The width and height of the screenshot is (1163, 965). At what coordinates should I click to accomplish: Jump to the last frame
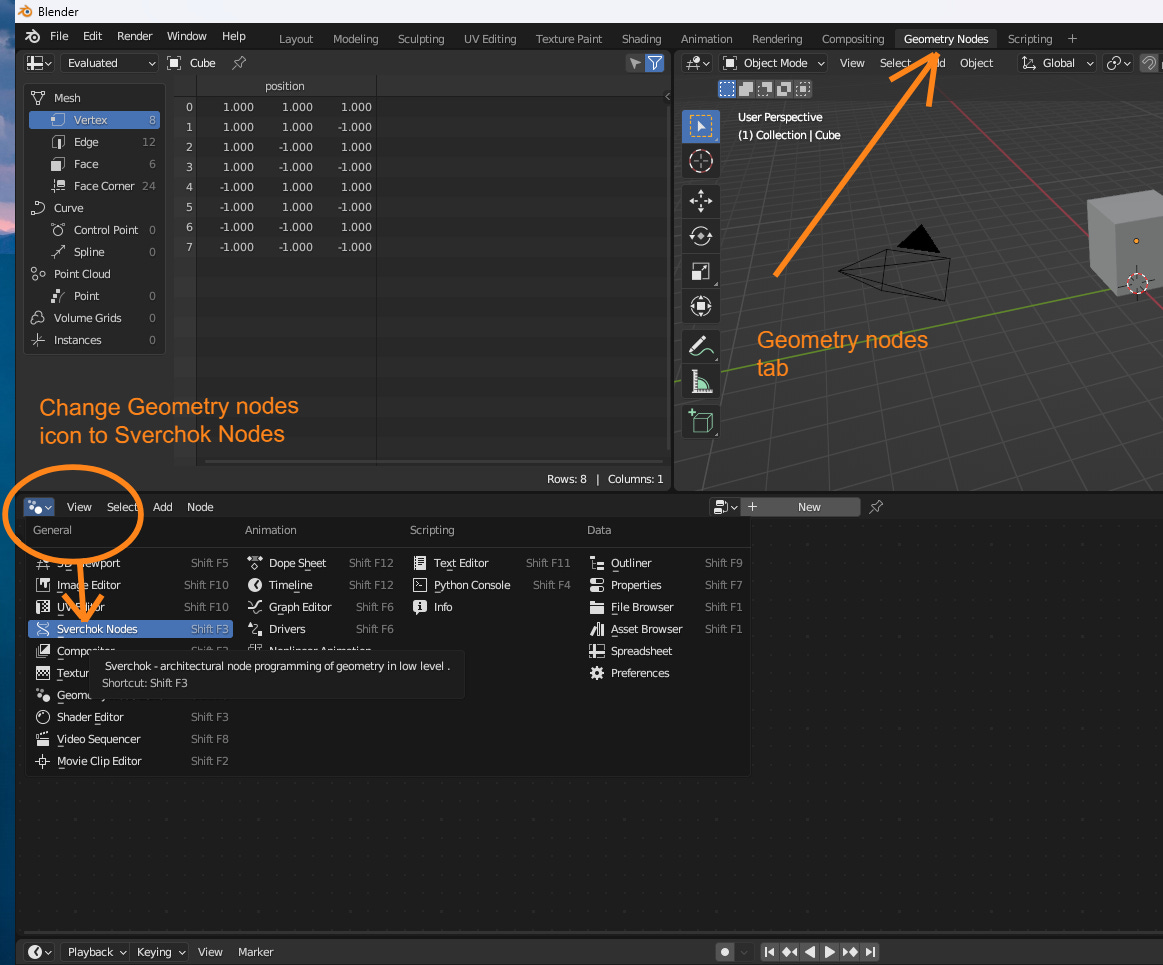pos(871,952)
